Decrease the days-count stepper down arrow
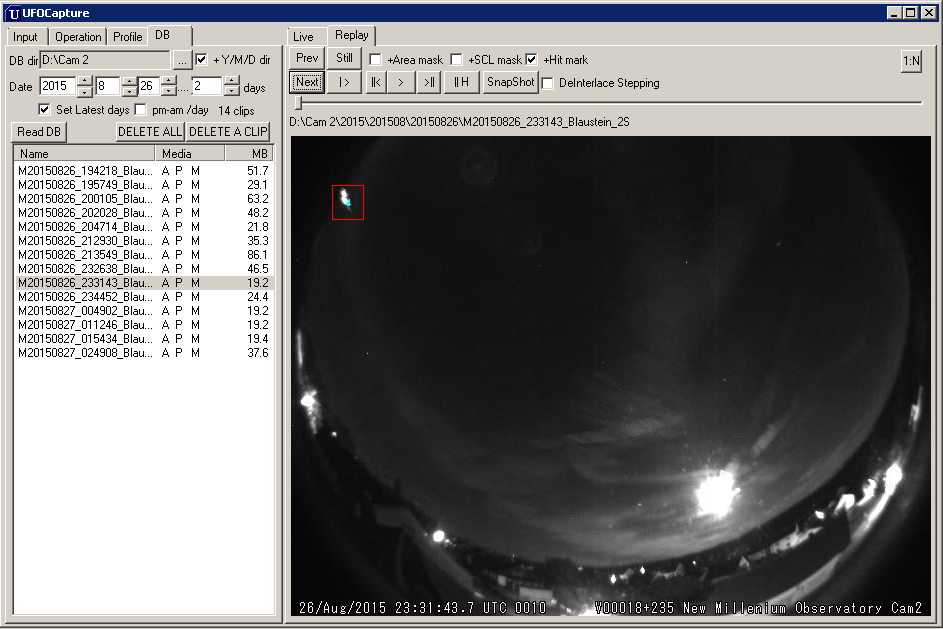Image resolution: width=943 pixels, height=629 pixels. point(232,91)
